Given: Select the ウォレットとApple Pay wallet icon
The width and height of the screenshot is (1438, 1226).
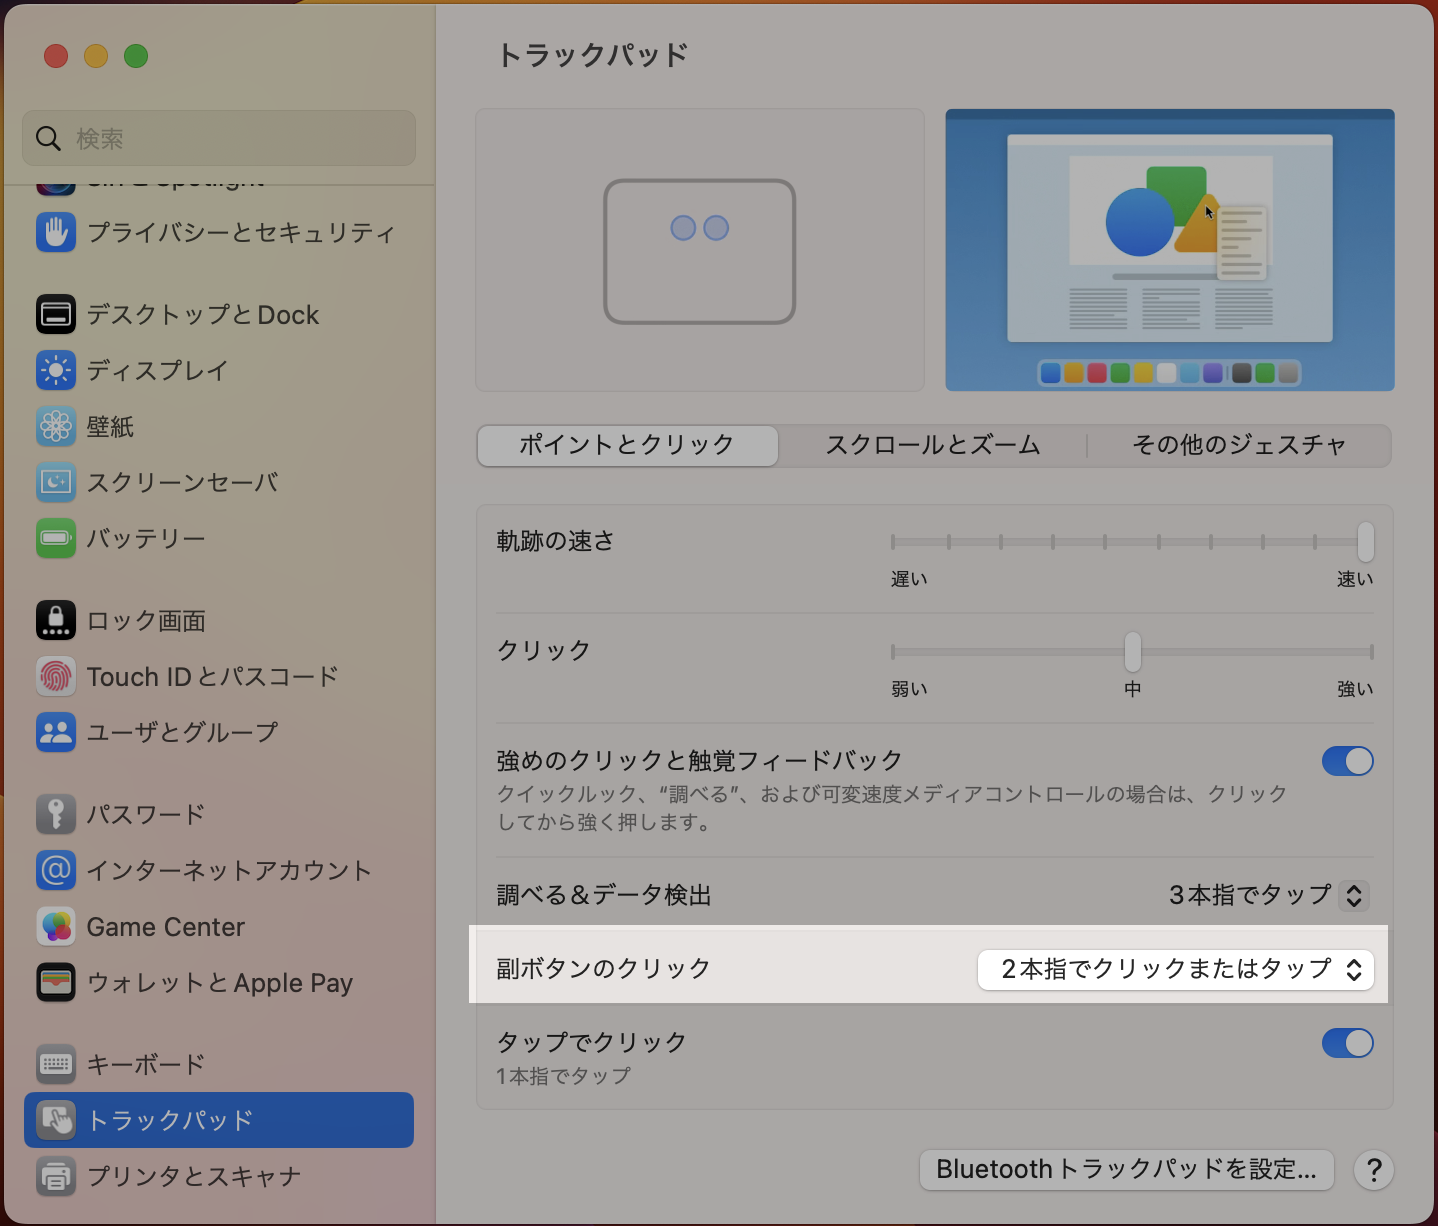Looking at the screenshot, I should 56,983.
